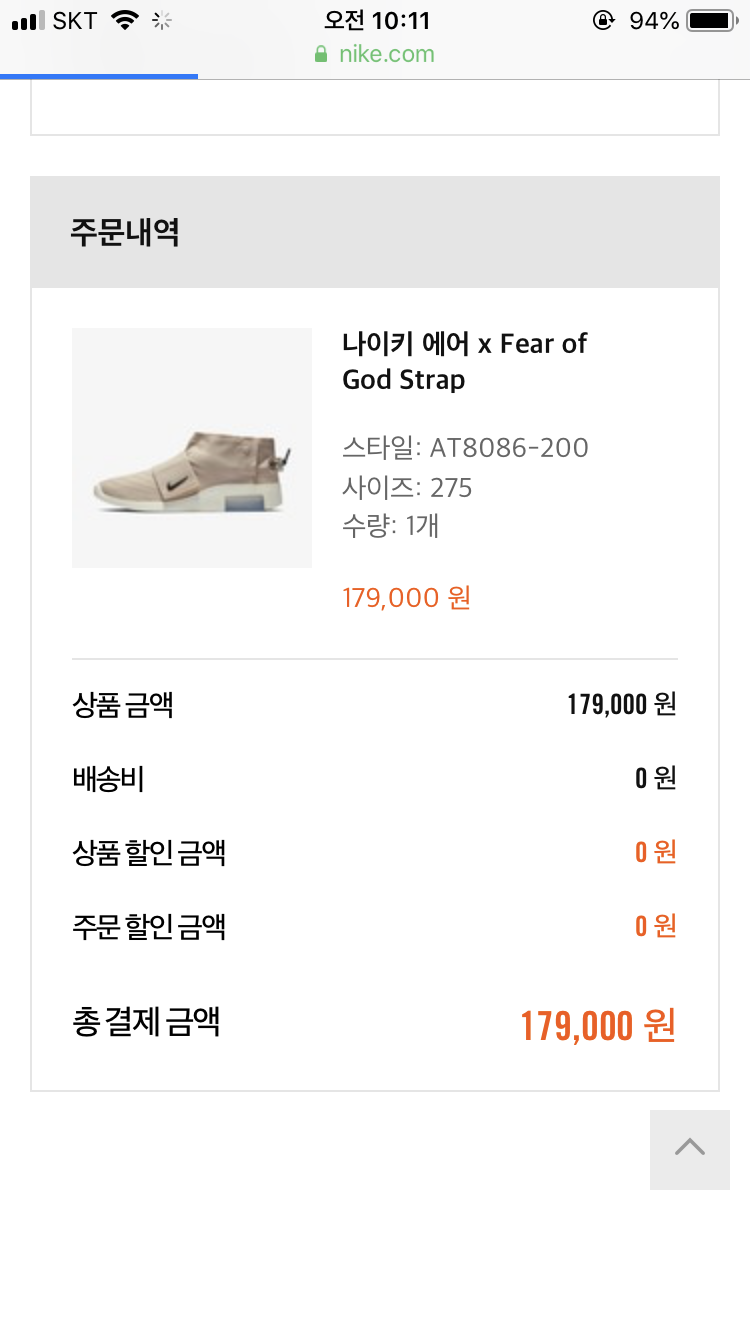Tap the scroll-to-top chevron button
Image resolution: width=750 pixels, height=1334 pixels.
click(x=689, y=1149)
